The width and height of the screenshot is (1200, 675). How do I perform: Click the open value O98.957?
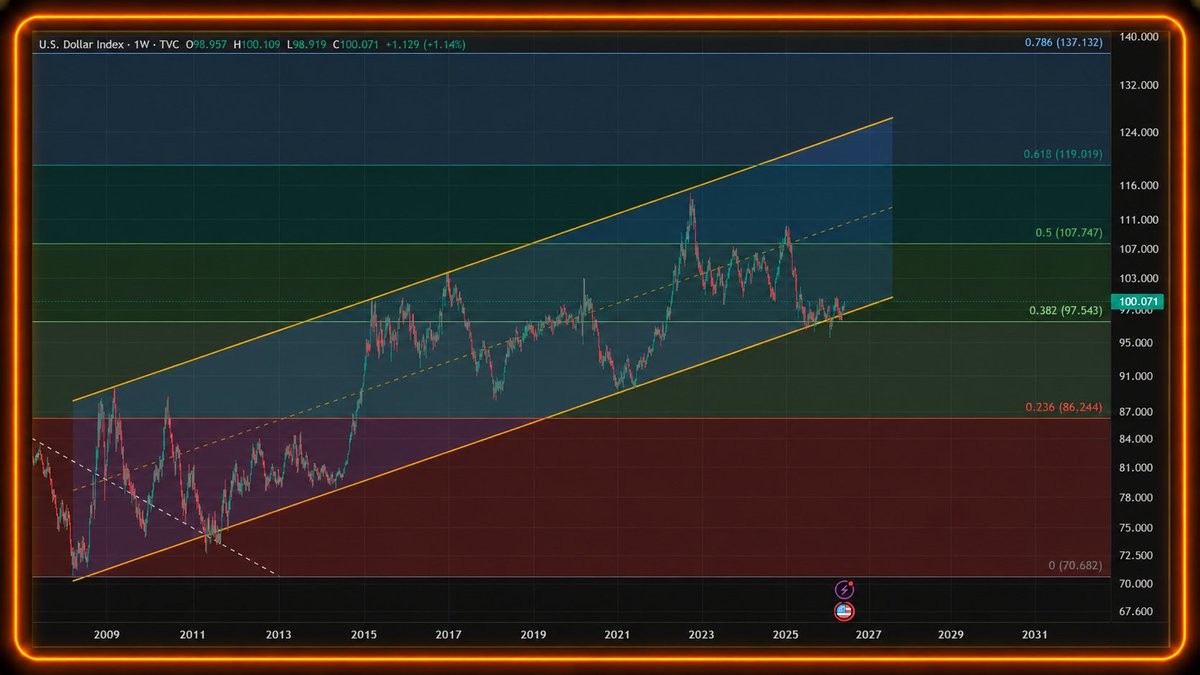point(205,45)
